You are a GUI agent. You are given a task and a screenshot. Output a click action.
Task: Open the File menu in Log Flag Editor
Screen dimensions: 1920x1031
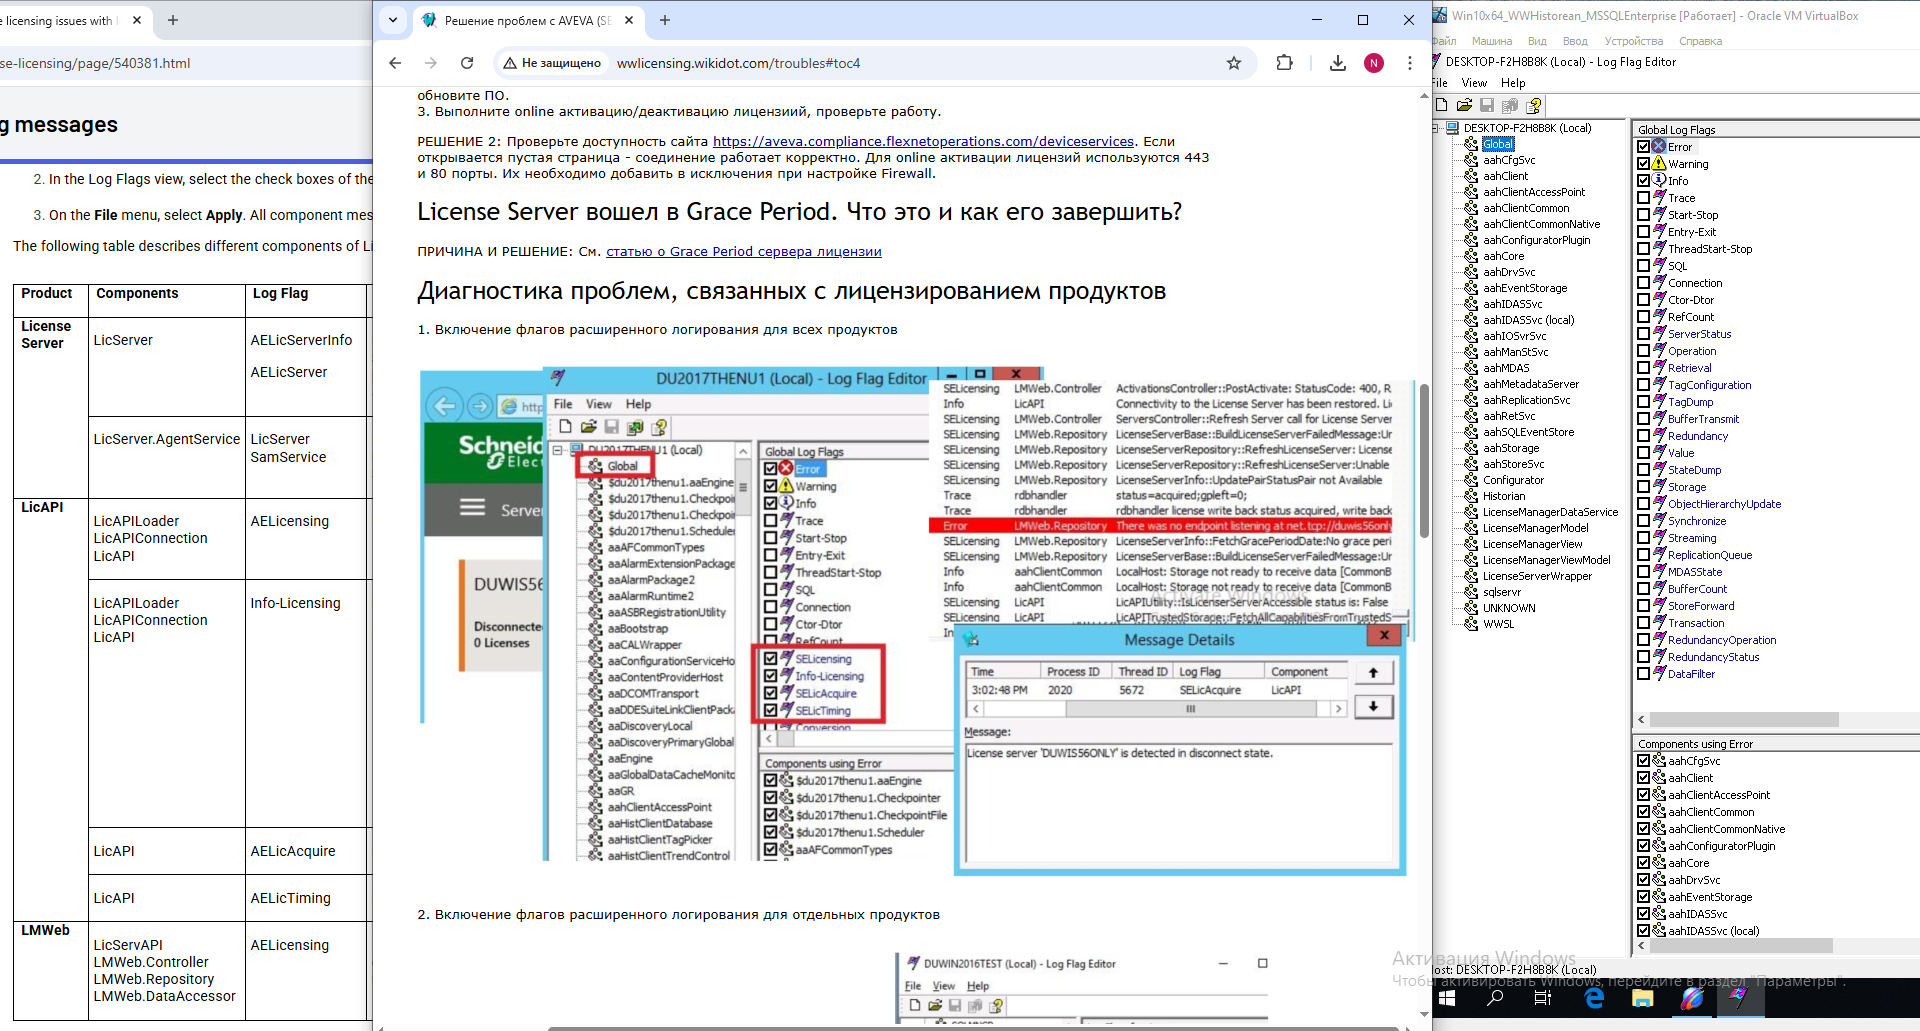(1439, 83)
